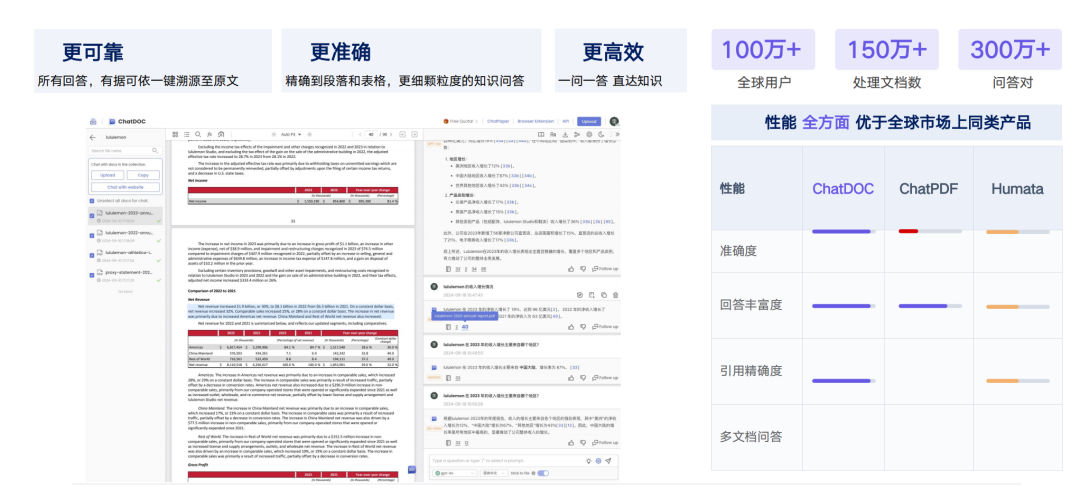Delete the first lululemon question via trash icon

click(615, 295)
